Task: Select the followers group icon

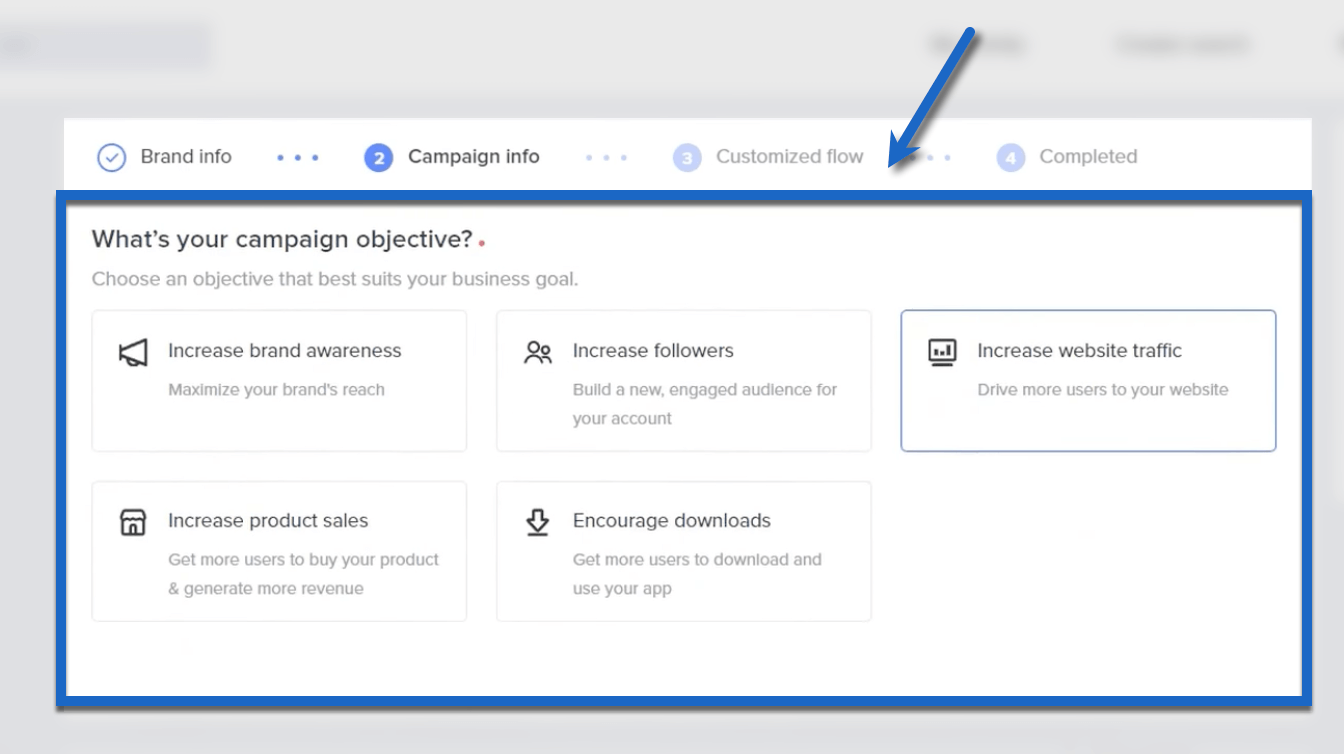Action: click(x=539, y=350)
